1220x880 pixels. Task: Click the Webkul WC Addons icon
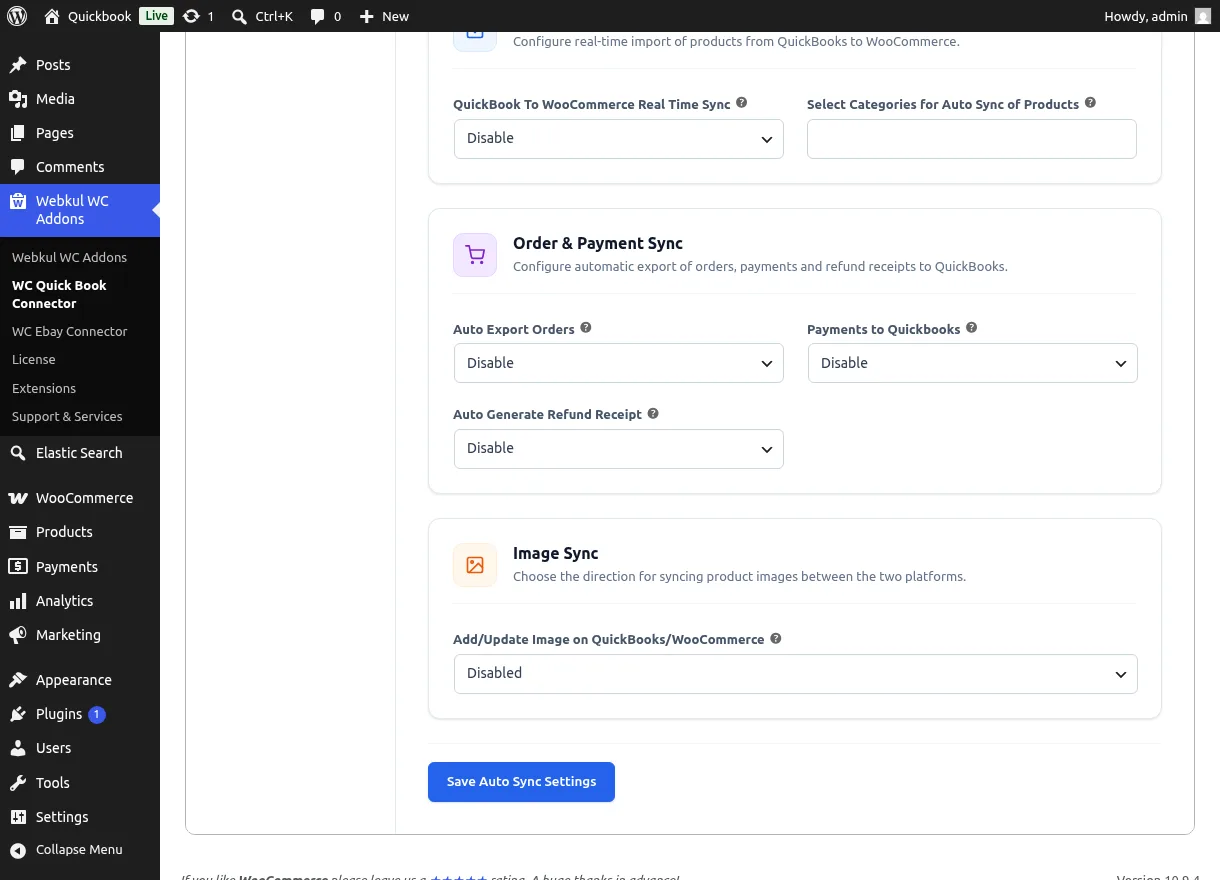tap(18, 201)
